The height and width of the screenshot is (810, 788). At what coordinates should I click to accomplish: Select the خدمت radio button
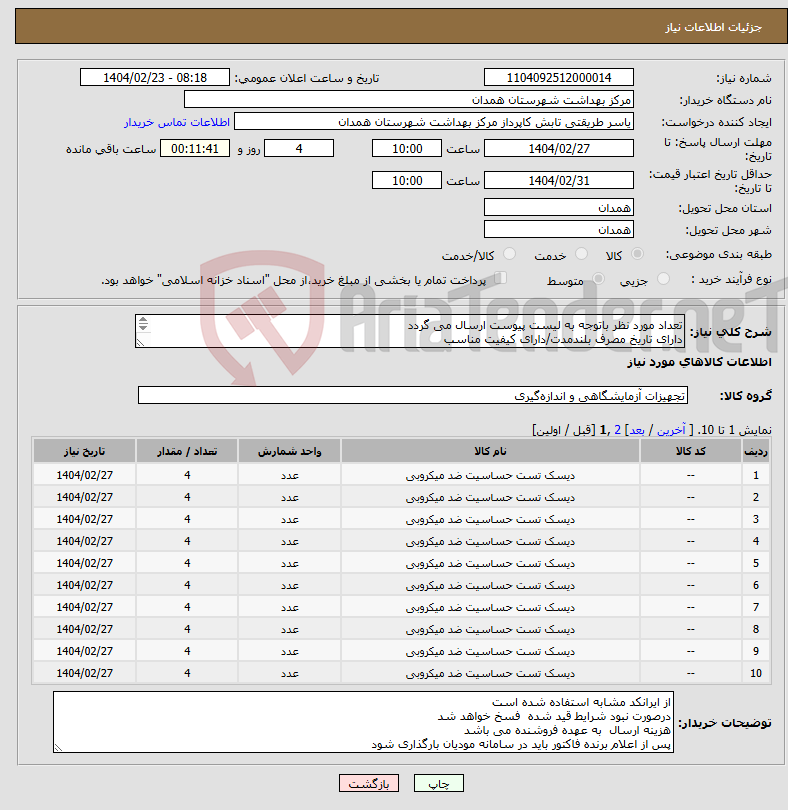click(x=581, y=254)
